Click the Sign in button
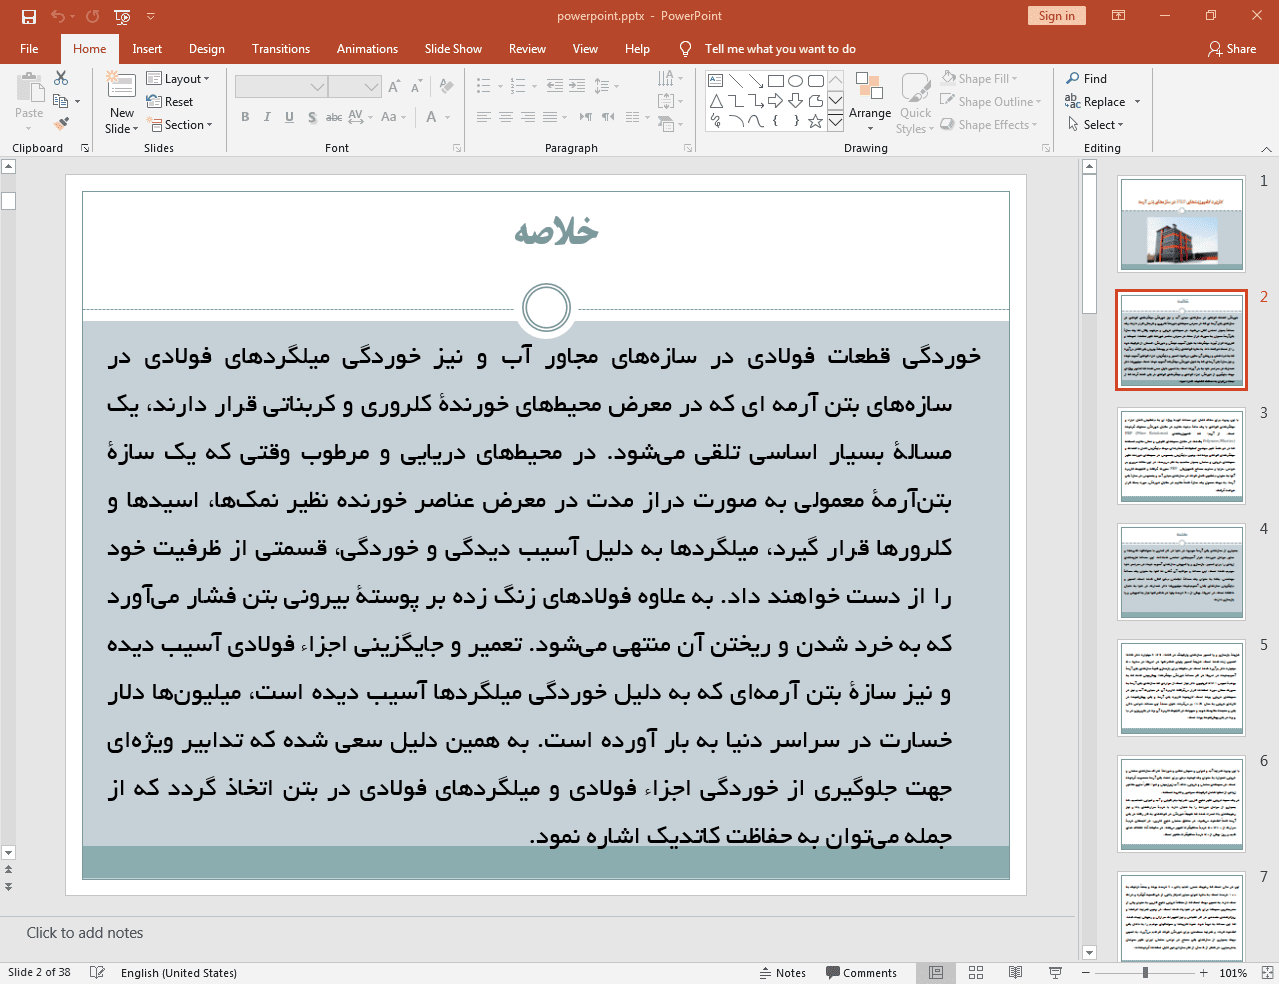The image size is (1279, 984). coord(1056,16)
